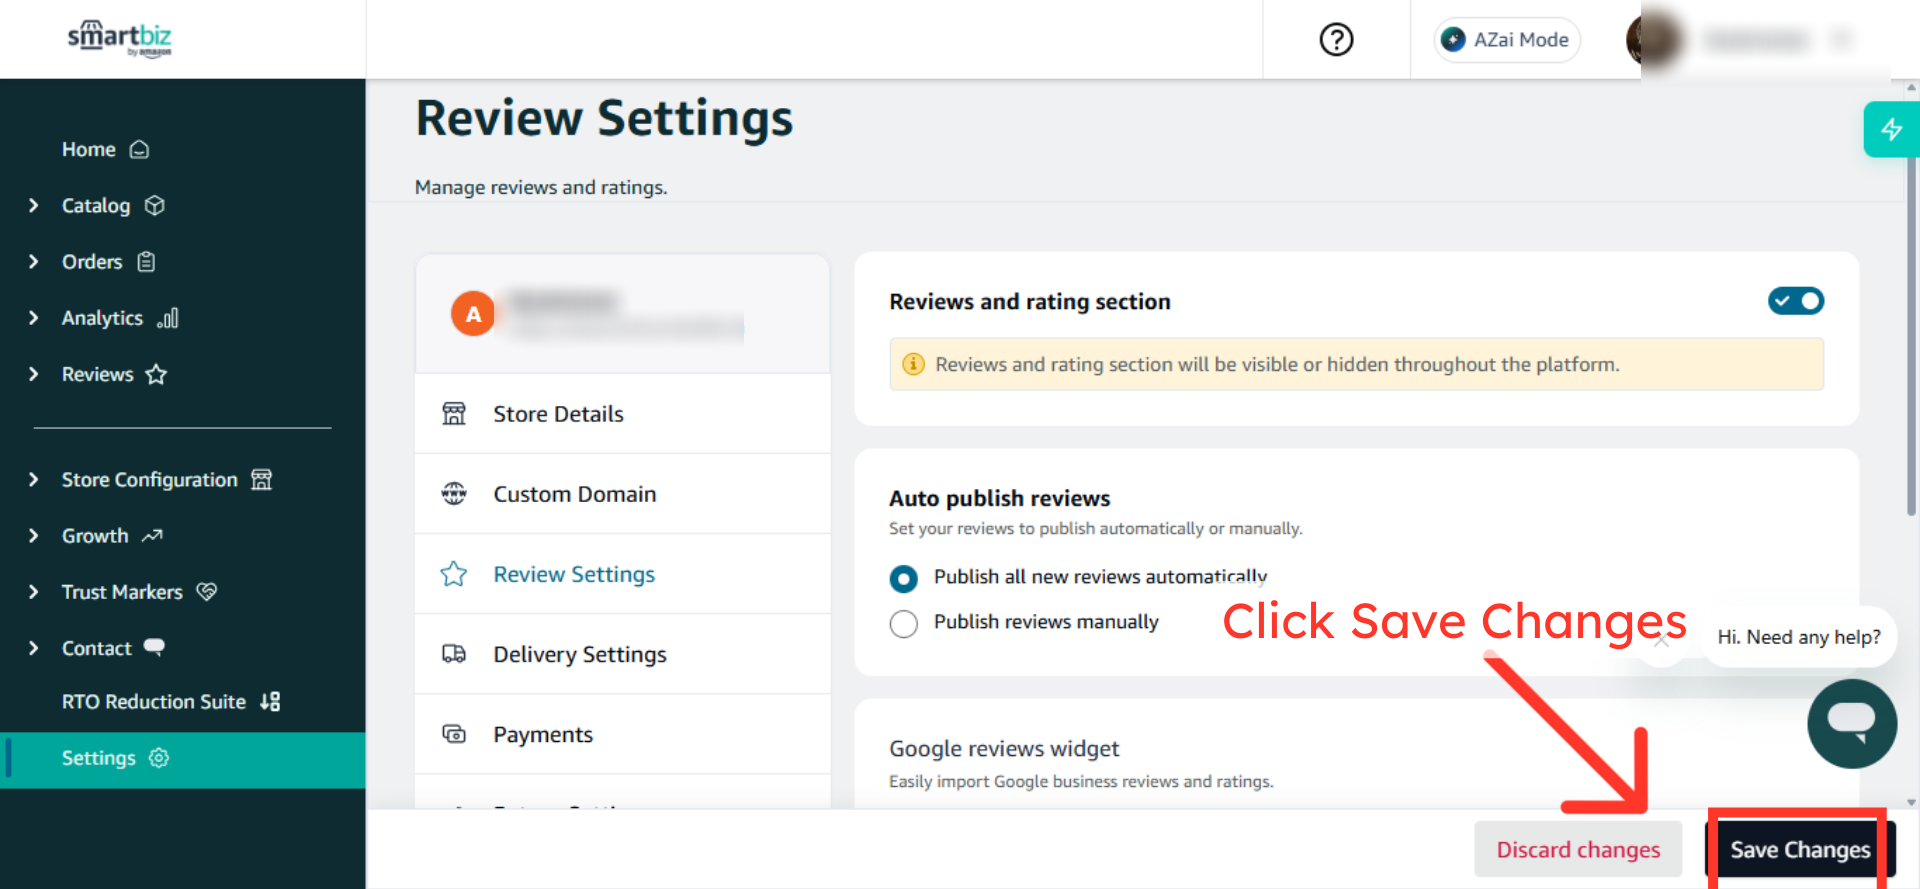
Task: Click Save Changes button
Action: (x=1800, y=850)
